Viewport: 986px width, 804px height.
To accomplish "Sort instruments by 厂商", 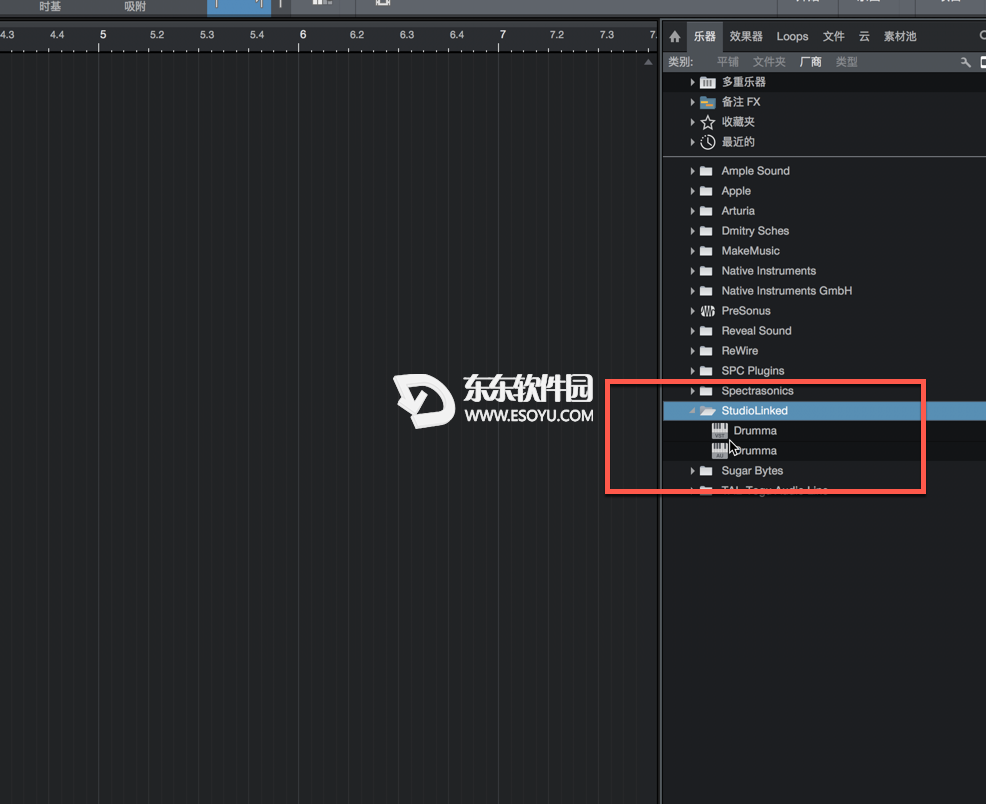I will pyautogui.click(x=811, y=62).
